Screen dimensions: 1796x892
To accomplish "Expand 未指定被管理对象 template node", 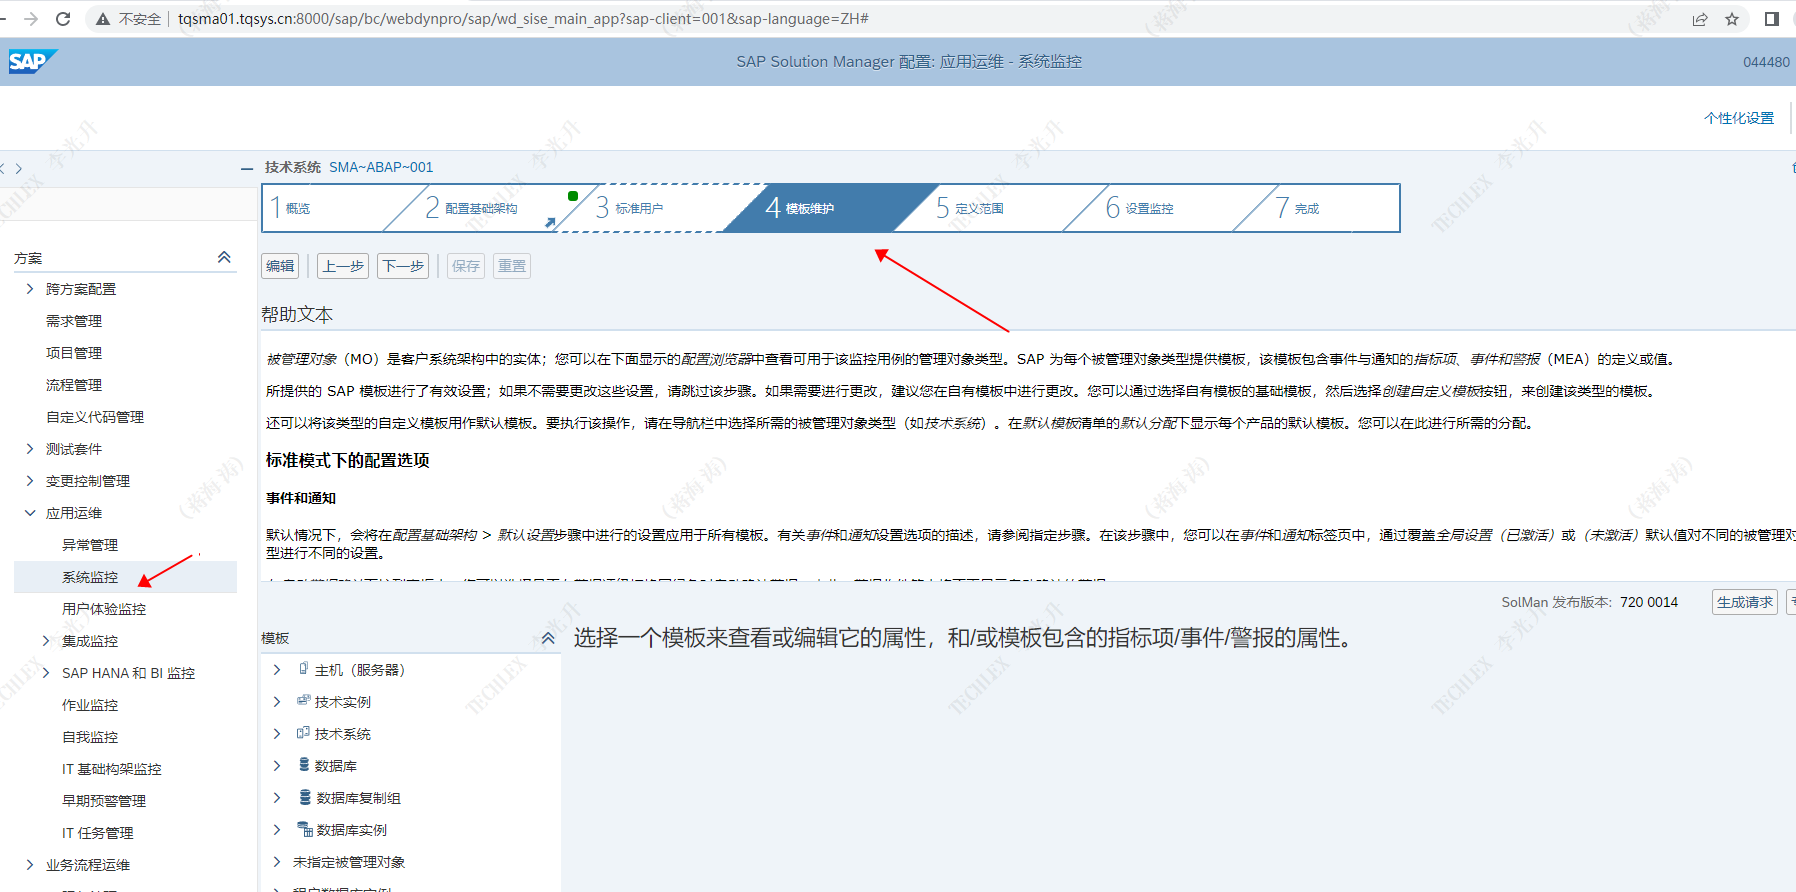I will [x=277, y=862].
